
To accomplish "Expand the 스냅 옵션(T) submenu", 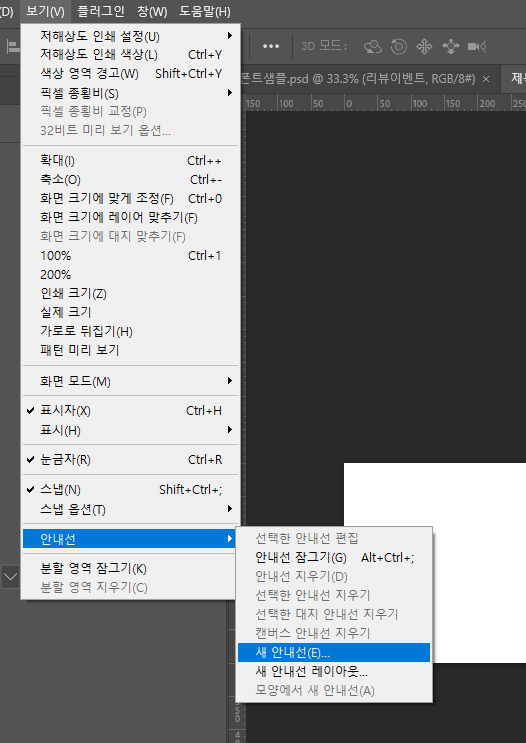I will click(131, 509).
